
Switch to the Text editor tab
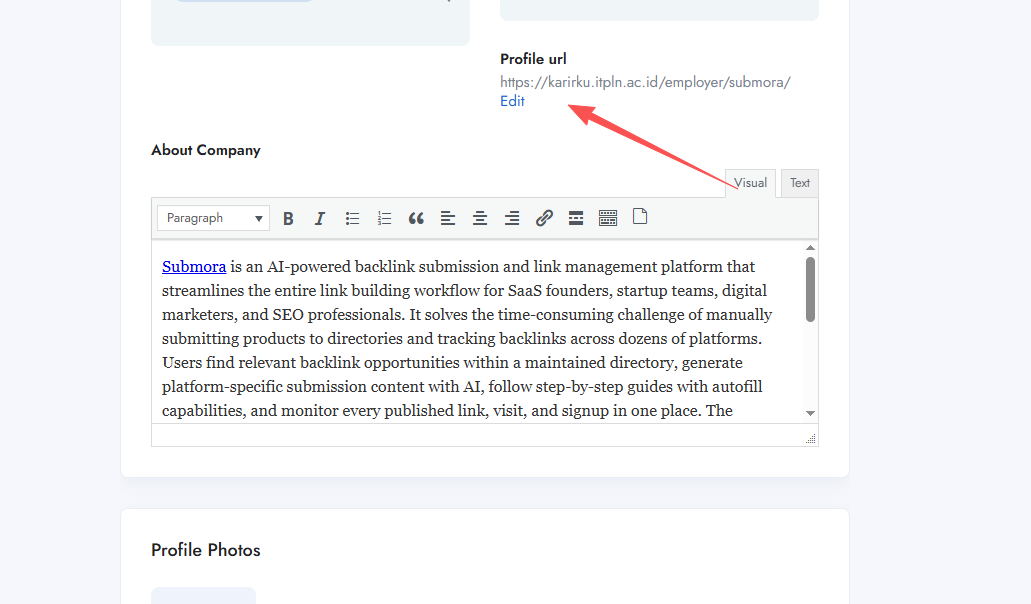(x=800, y=183)
